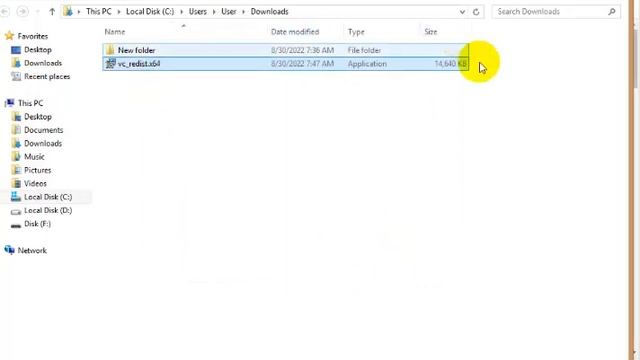The image size is (640, 360).
Task: Open Pictures folder in sidebar
Action: point(38,170)
